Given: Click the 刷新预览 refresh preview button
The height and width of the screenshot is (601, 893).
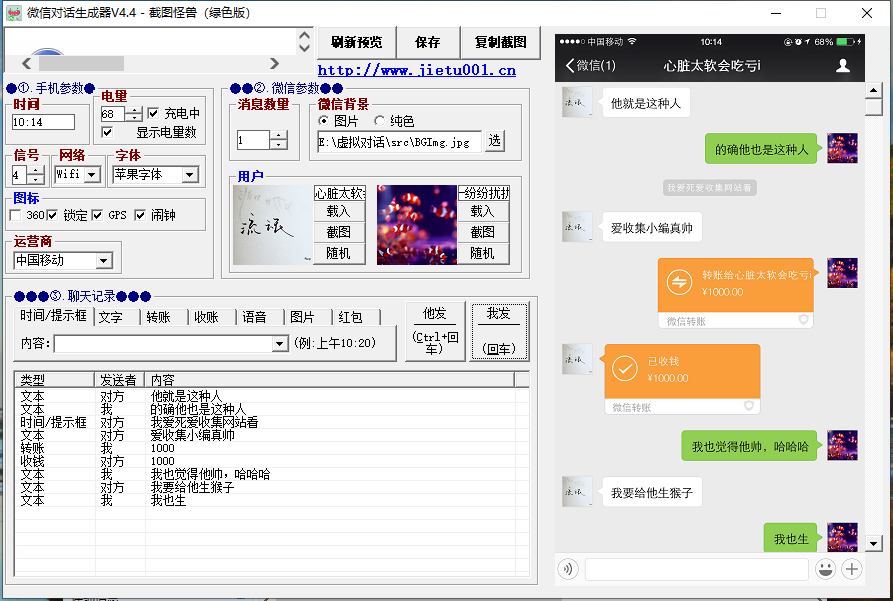Looking at the screenshot, I should [357, 42].
